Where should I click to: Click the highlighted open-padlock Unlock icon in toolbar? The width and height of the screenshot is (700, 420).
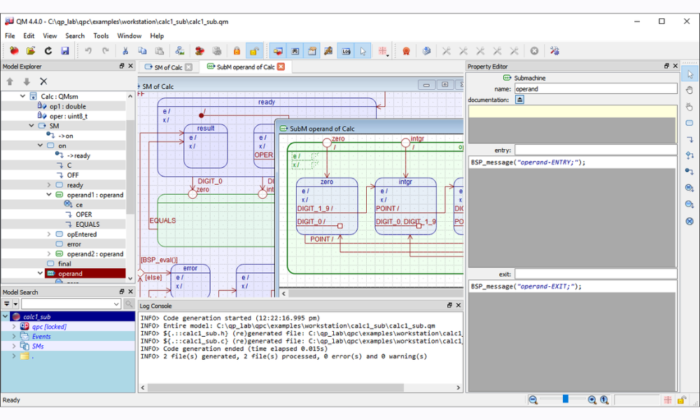click(254, 51)
